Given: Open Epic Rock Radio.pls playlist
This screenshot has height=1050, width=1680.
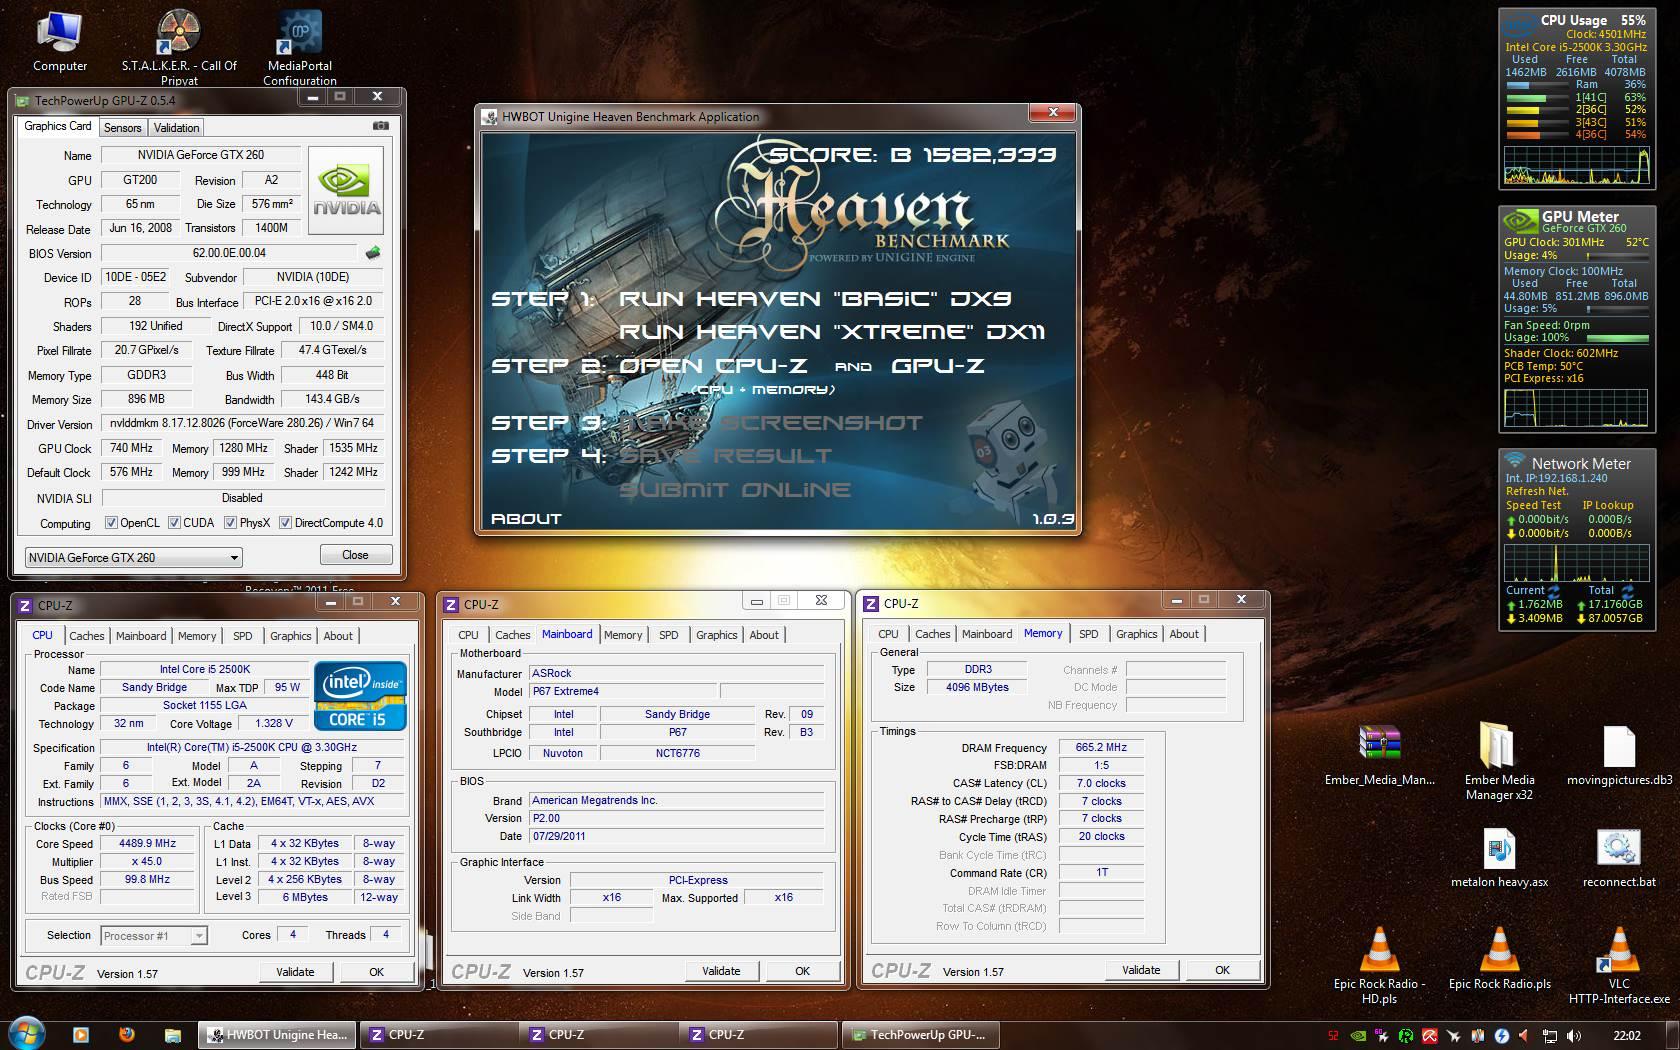Looking at the screenshot, I should (1499, 958).
